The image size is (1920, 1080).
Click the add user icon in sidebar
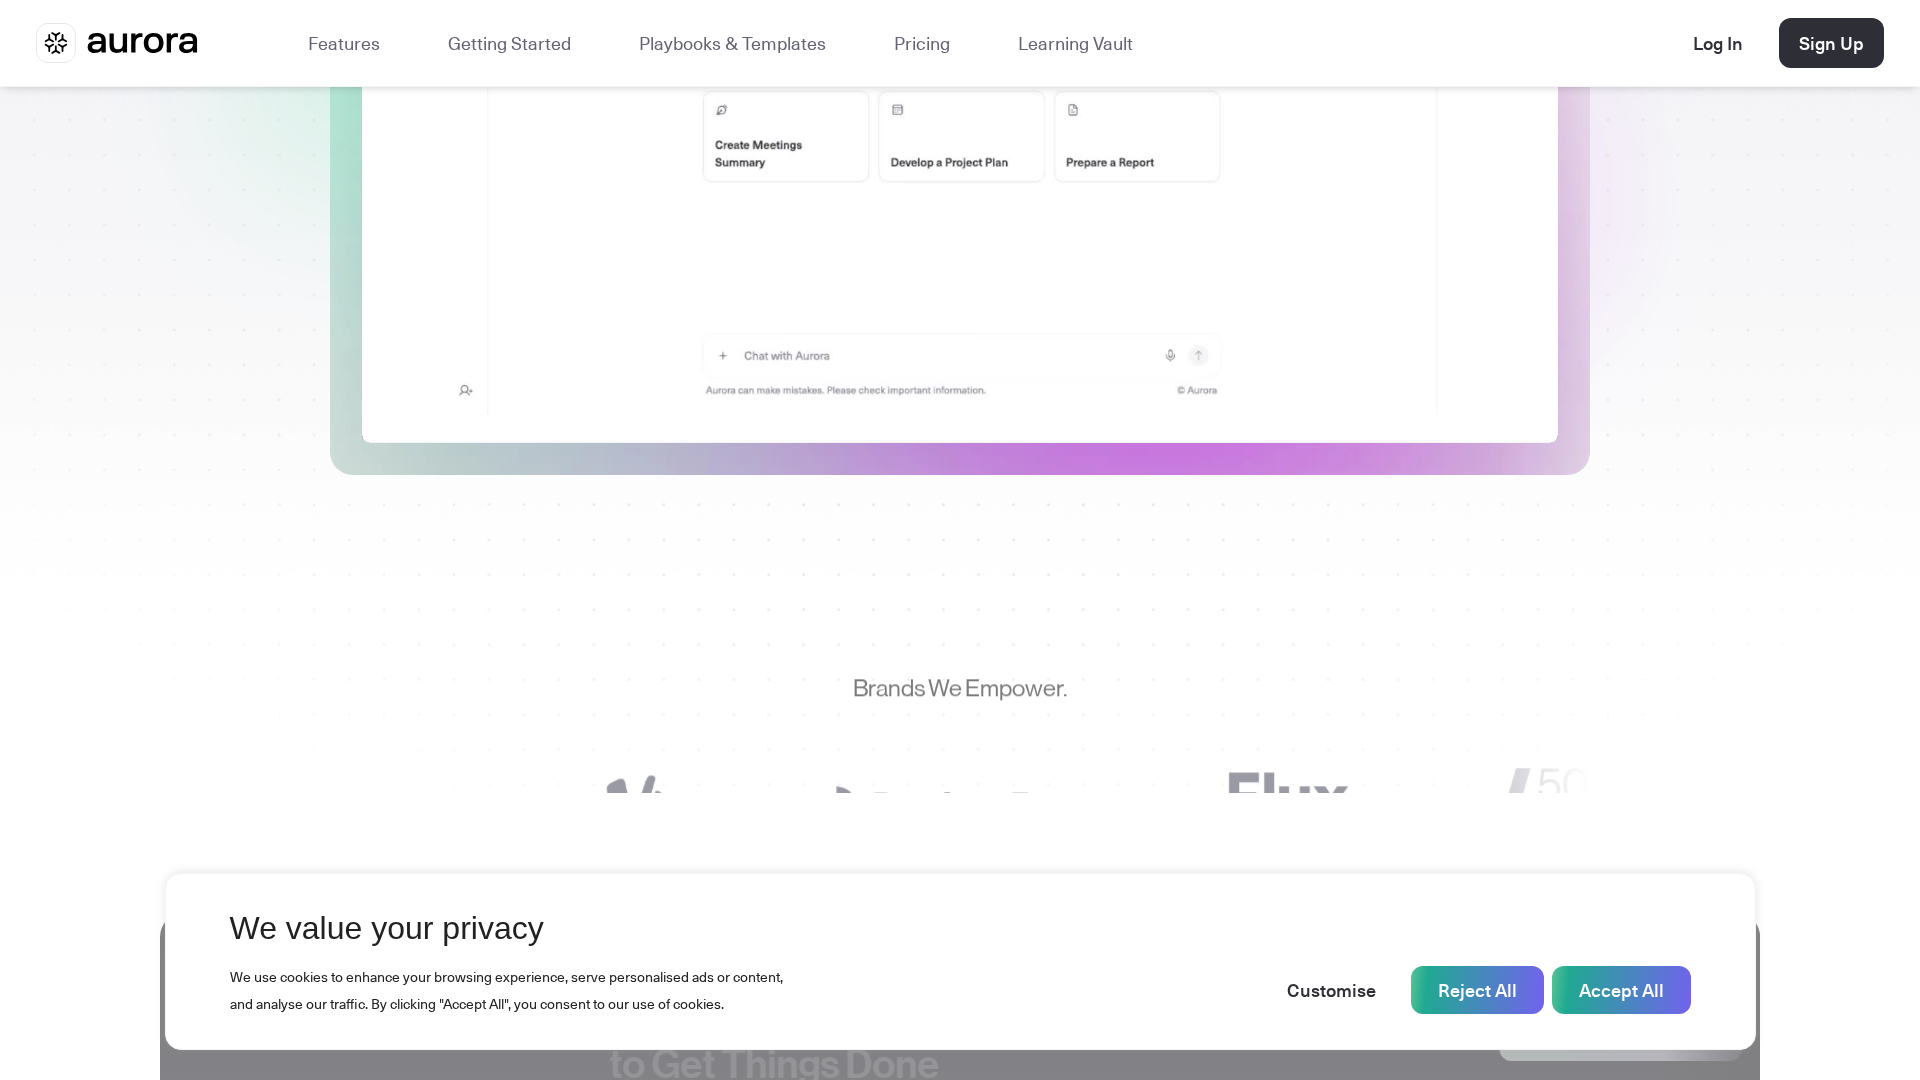pos(466,390)
